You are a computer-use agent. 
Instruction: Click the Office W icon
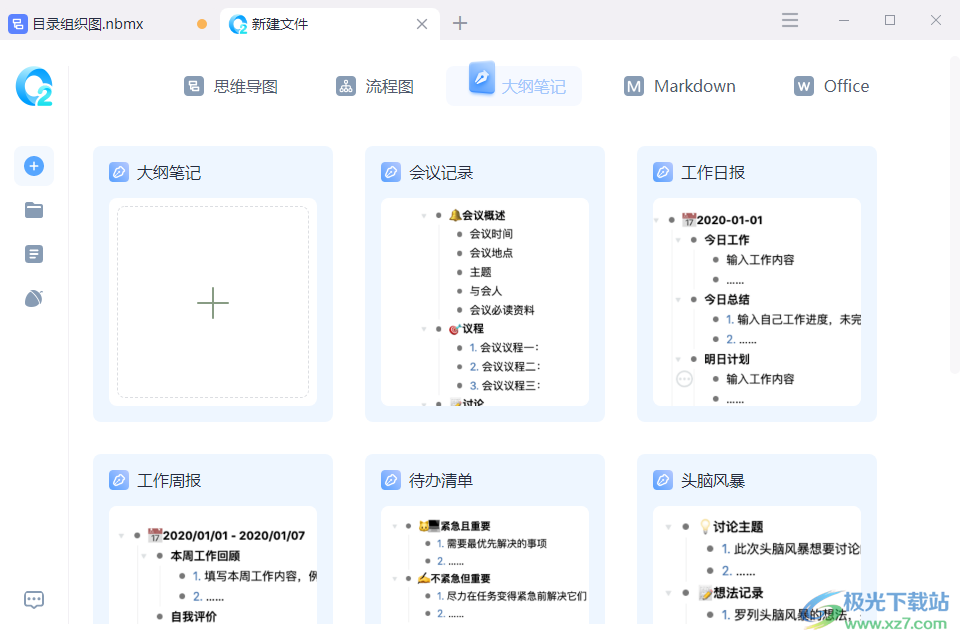(803, 86)
